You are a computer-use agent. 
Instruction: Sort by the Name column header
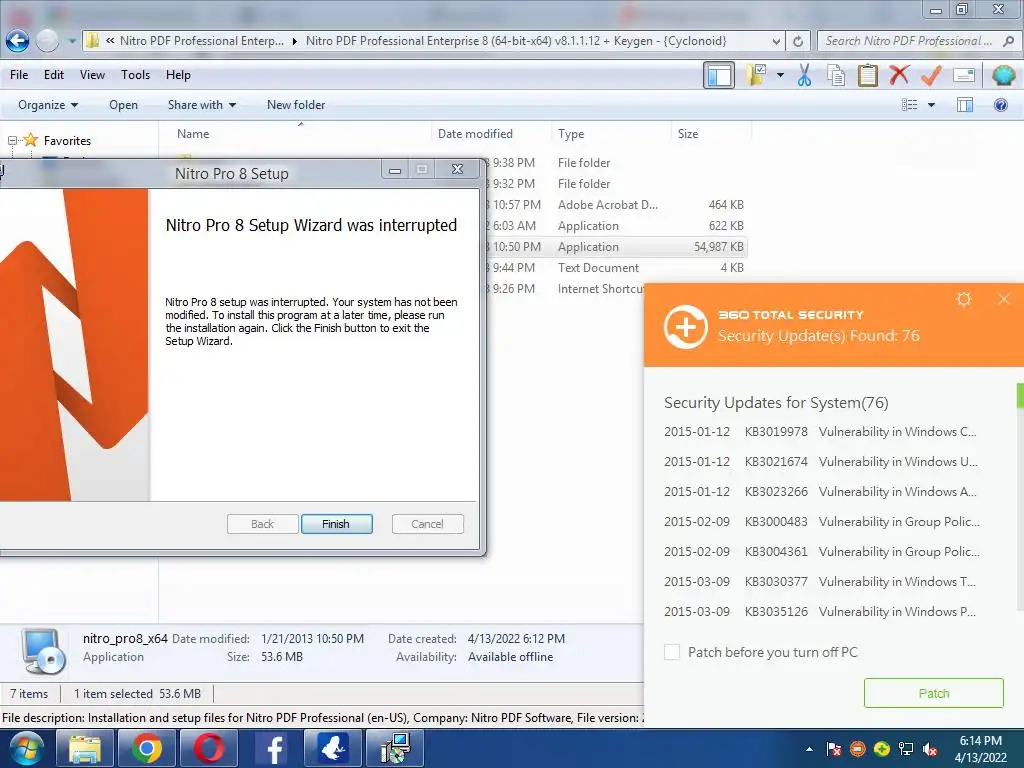pyautogui.click(x=193, y=134)
